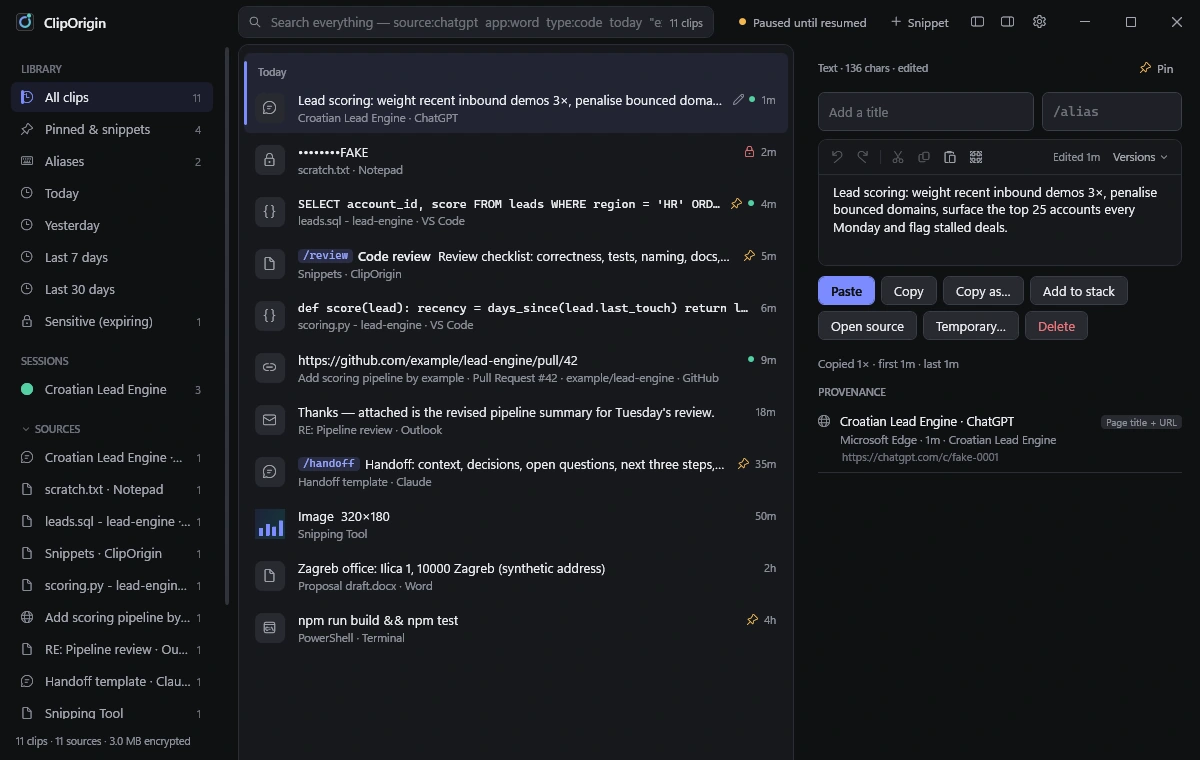
Task: Select the npm run build && npm test clip
Action: pos(516,628)
